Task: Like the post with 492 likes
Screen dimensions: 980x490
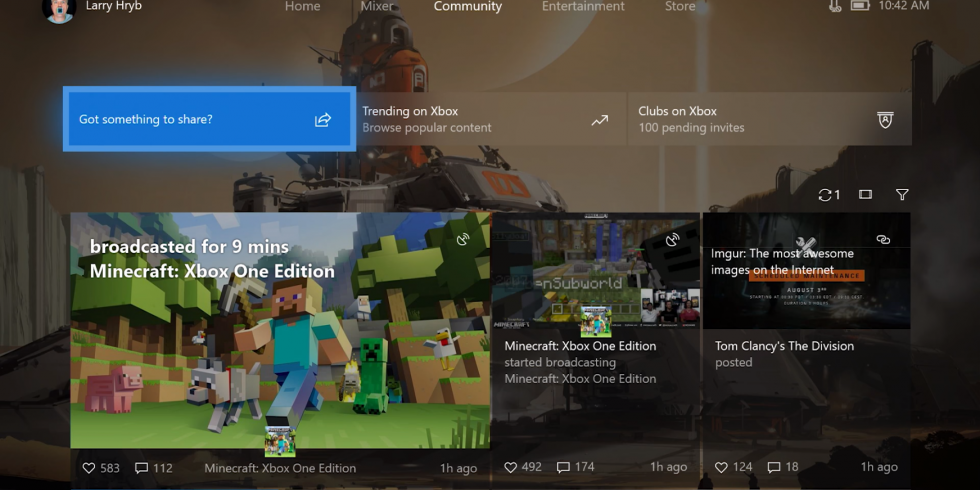Action: click(522, 467)
